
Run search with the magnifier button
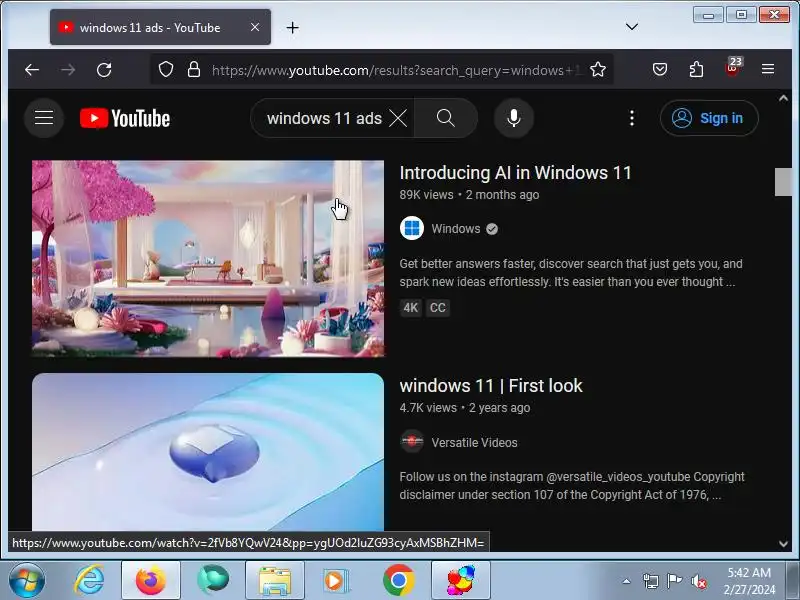coord(446,118)
